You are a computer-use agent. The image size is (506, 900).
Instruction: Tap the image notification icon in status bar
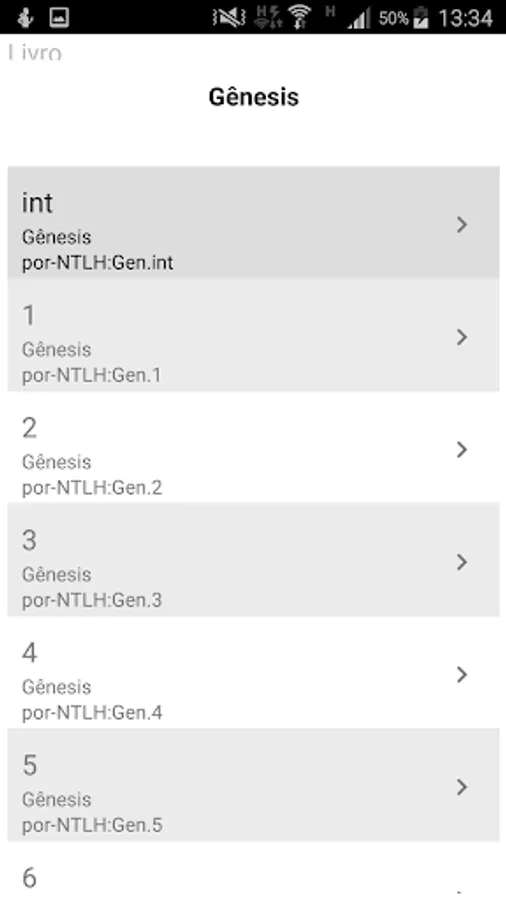(x=59, y=17)
